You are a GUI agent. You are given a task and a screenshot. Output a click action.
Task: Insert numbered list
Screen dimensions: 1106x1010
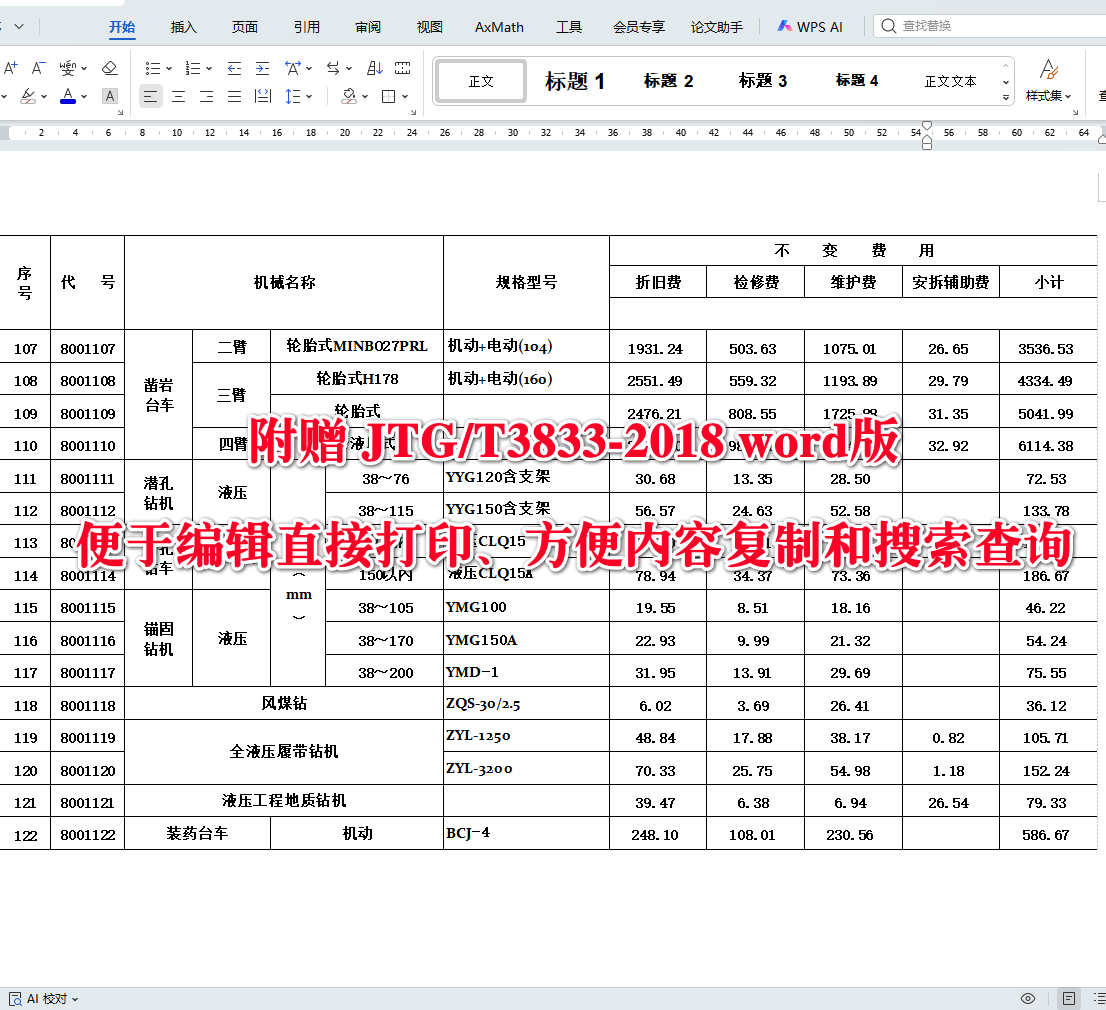click(x=193, y=68)
